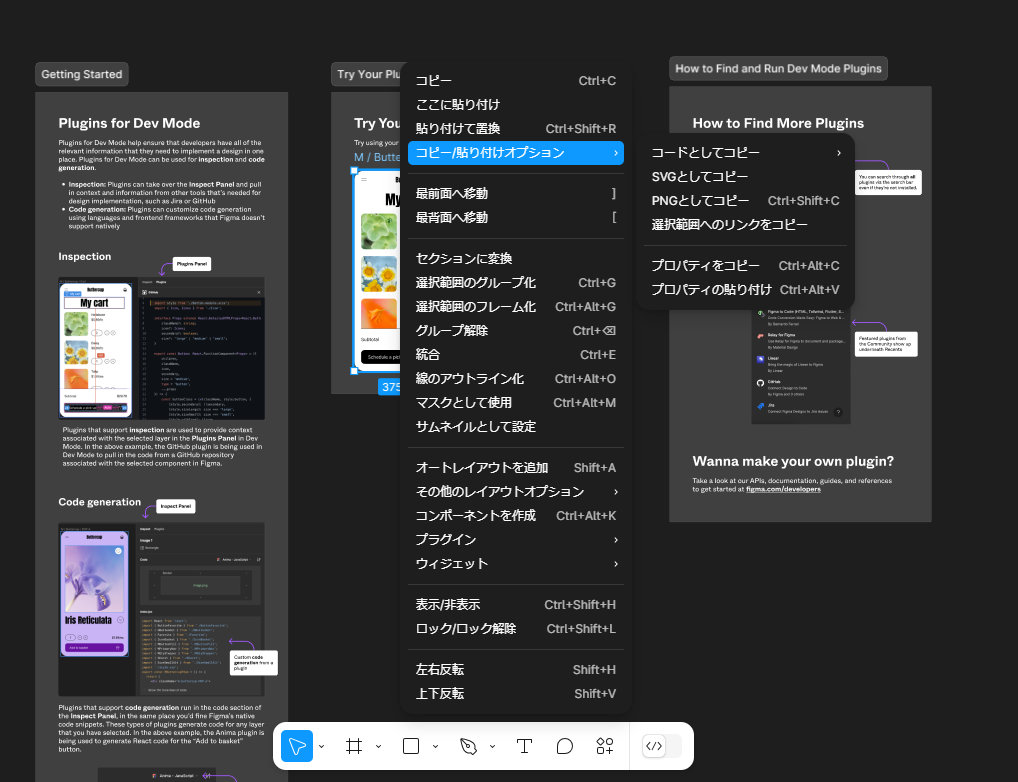Choose 上下反転 menu item

(515, 694)
